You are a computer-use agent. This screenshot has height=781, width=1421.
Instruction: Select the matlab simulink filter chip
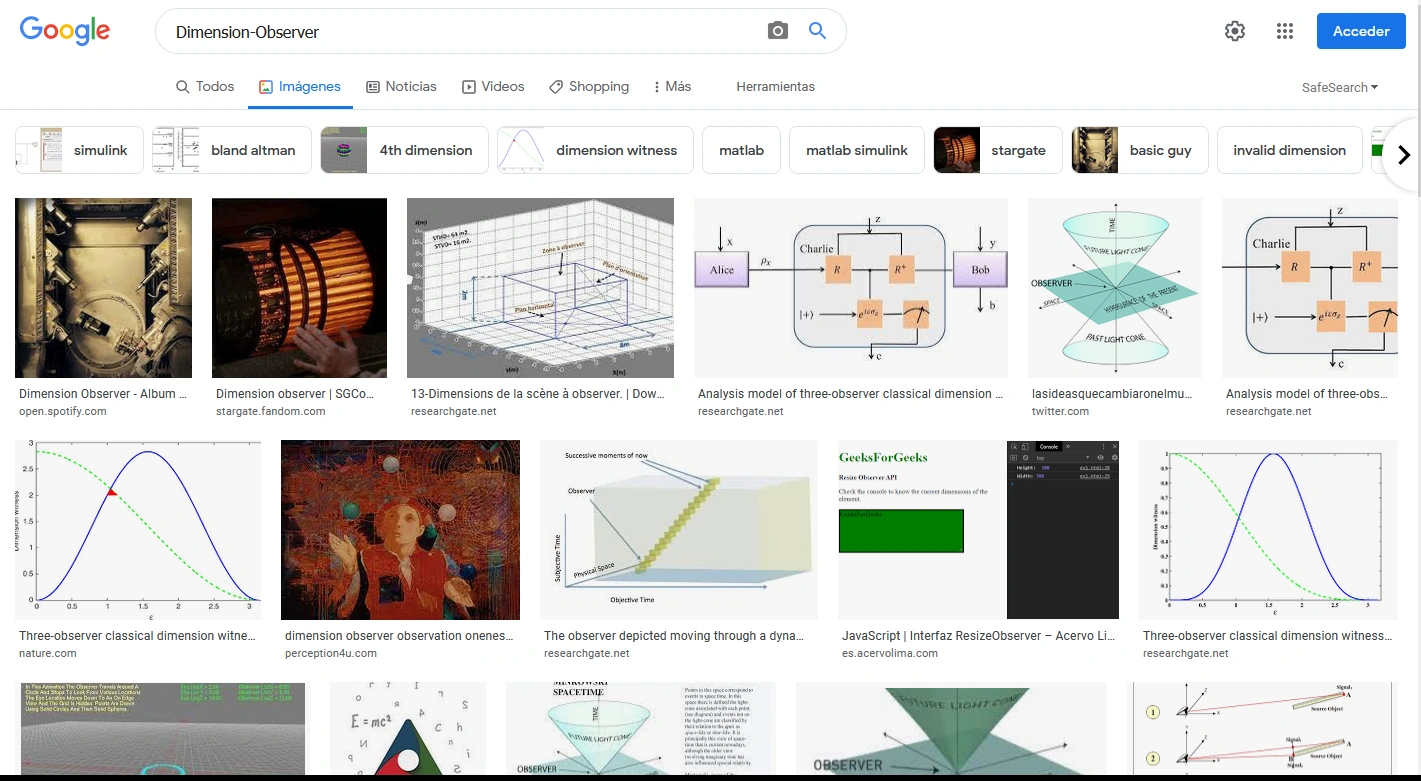click(856, 150)
